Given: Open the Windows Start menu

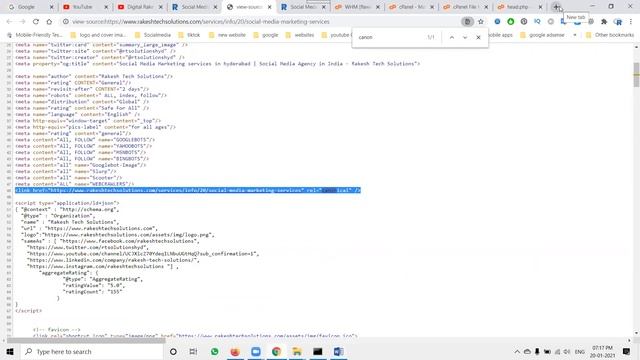Looking at the screenshot, I should pyautogui.click(x=10, y=351).
